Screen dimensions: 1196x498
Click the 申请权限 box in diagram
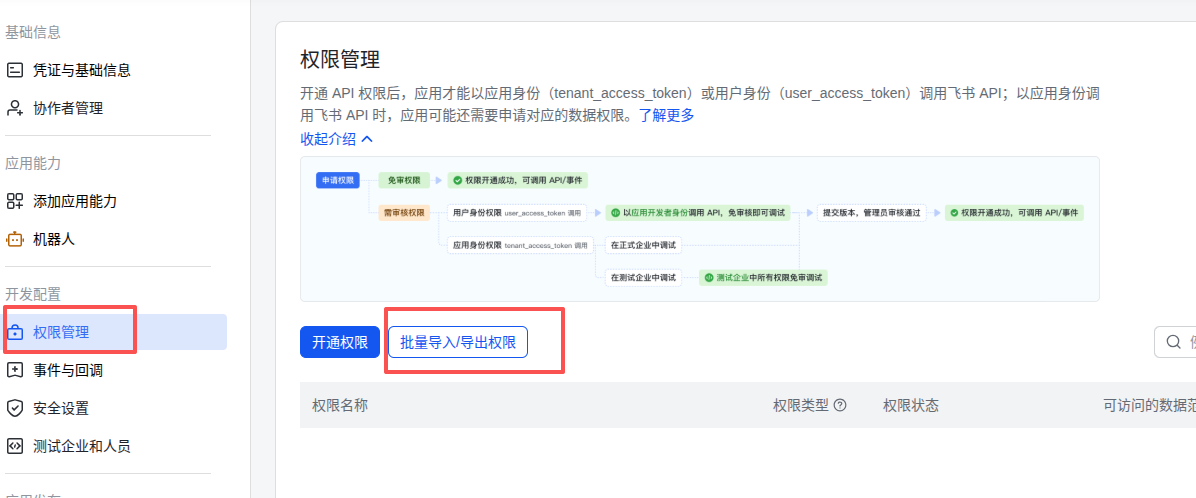338,181
